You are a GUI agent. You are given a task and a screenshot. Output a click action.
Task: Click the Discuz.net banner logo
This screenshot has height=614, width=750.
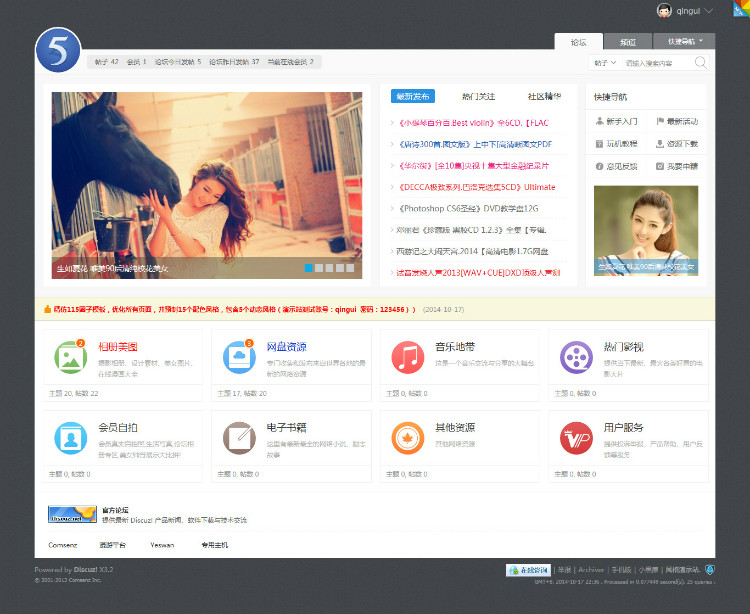(x=72, y=514)
